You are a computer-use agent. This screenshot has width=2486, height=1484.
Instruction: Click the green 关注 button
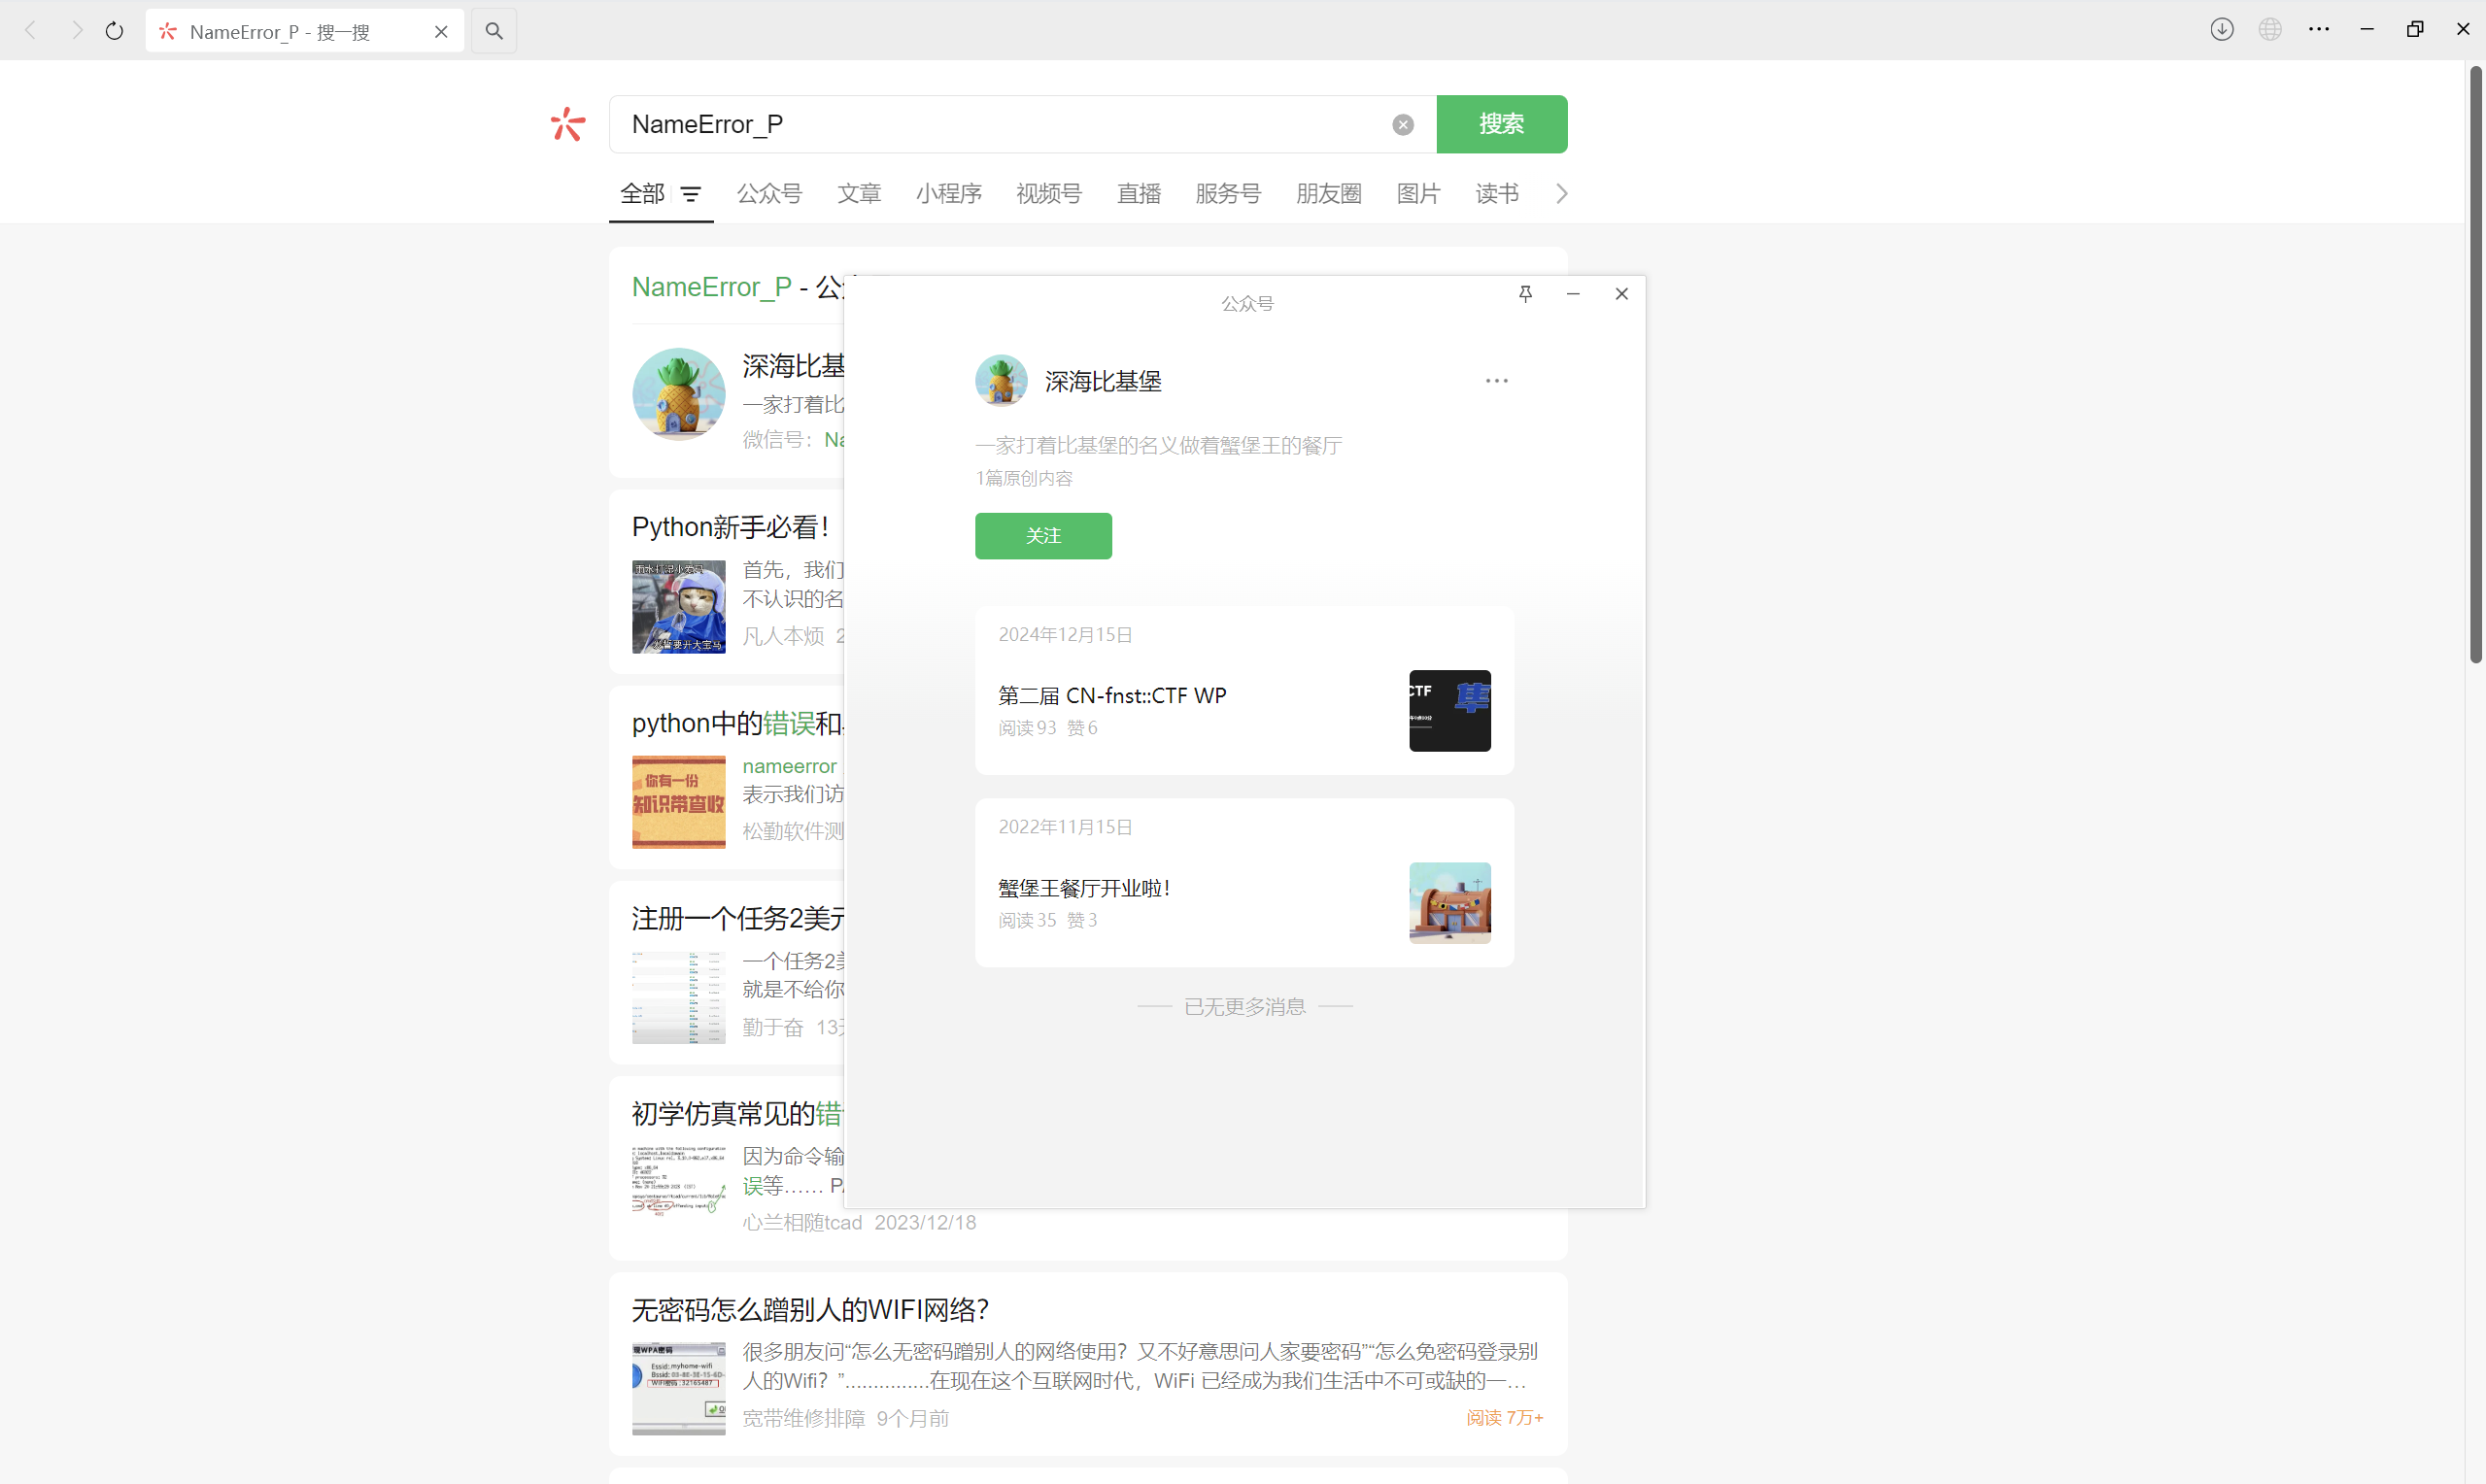click(x=1043, y=536)
